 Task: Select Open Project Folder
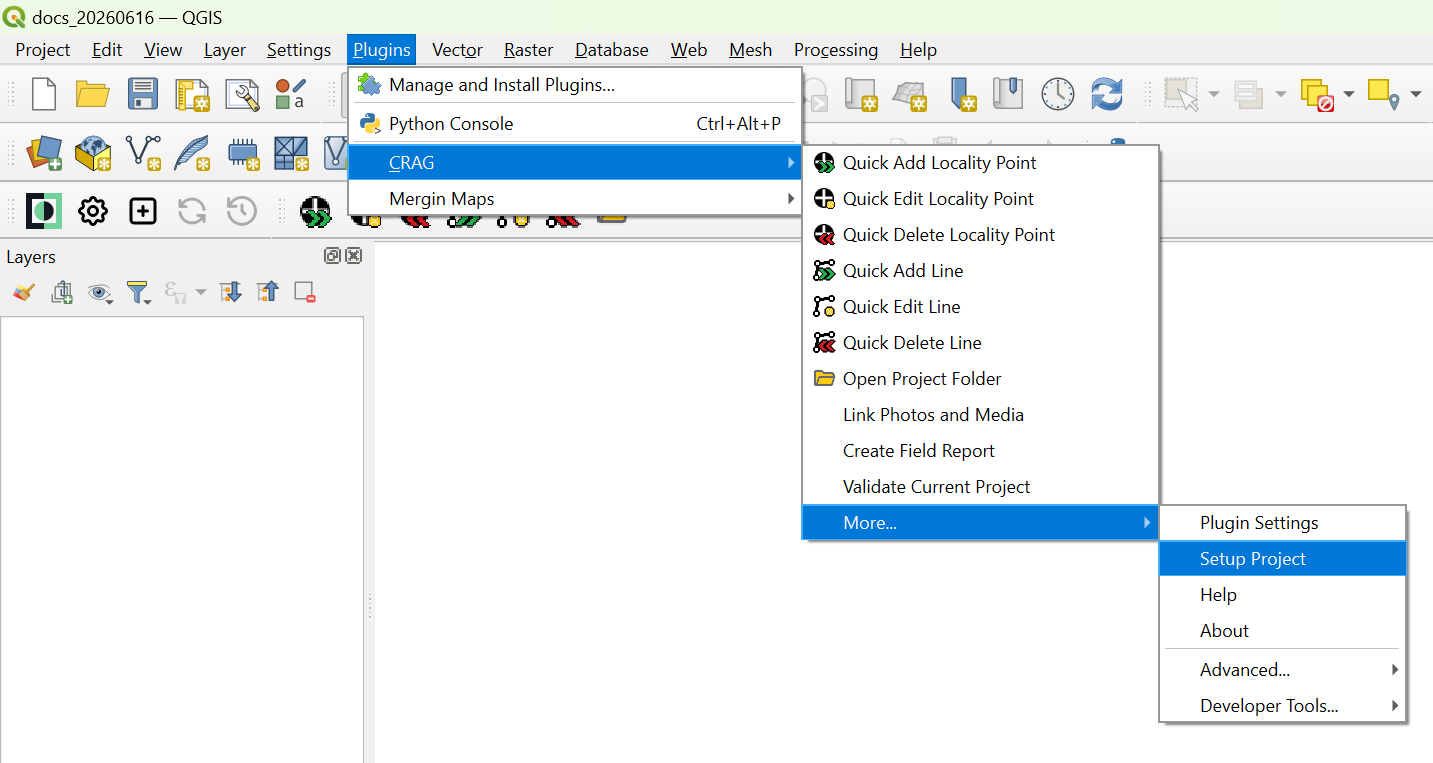980,379
